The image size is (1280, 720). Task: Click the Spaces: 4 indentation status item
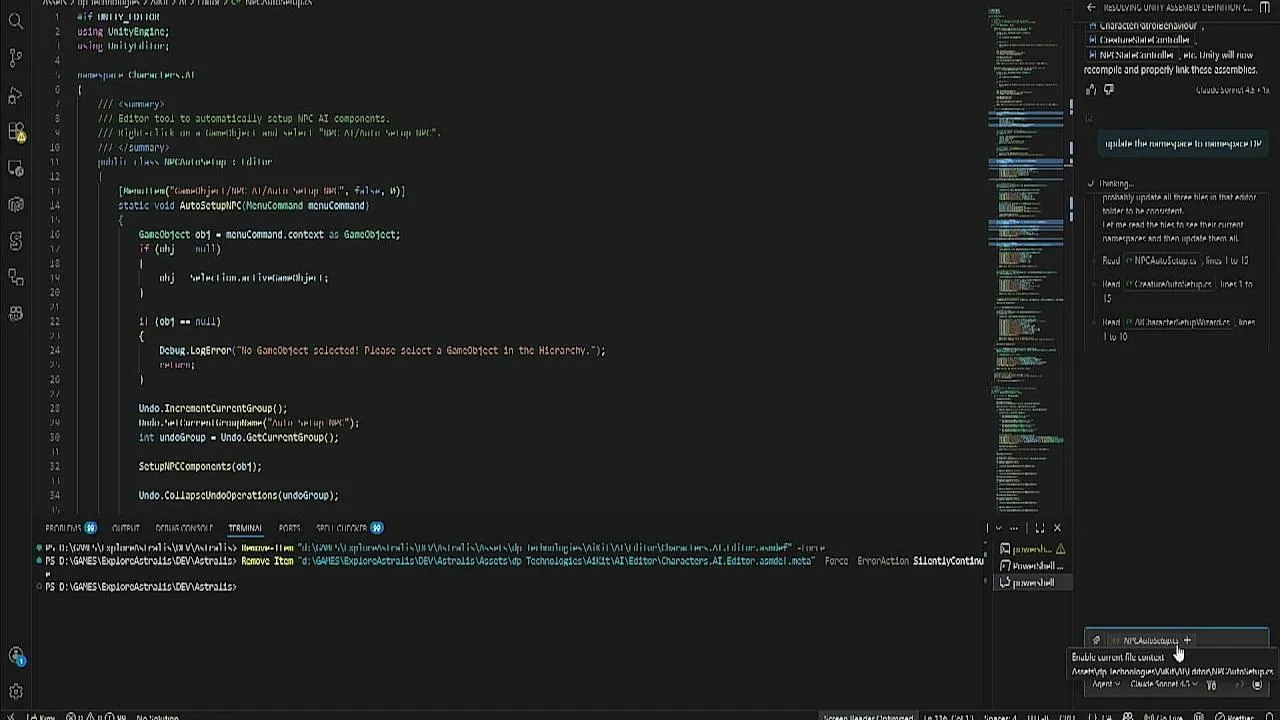pos(1001,716)
